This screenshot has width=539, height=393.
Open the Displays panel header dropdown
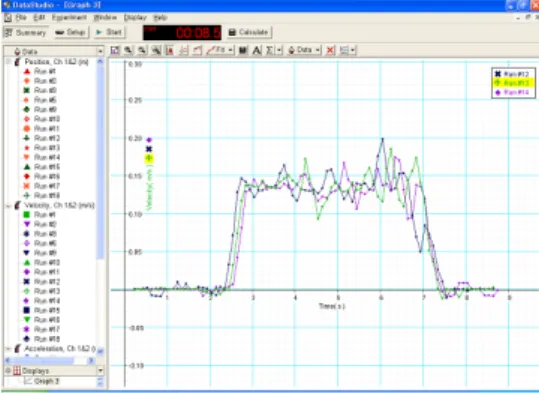point(100,371)
